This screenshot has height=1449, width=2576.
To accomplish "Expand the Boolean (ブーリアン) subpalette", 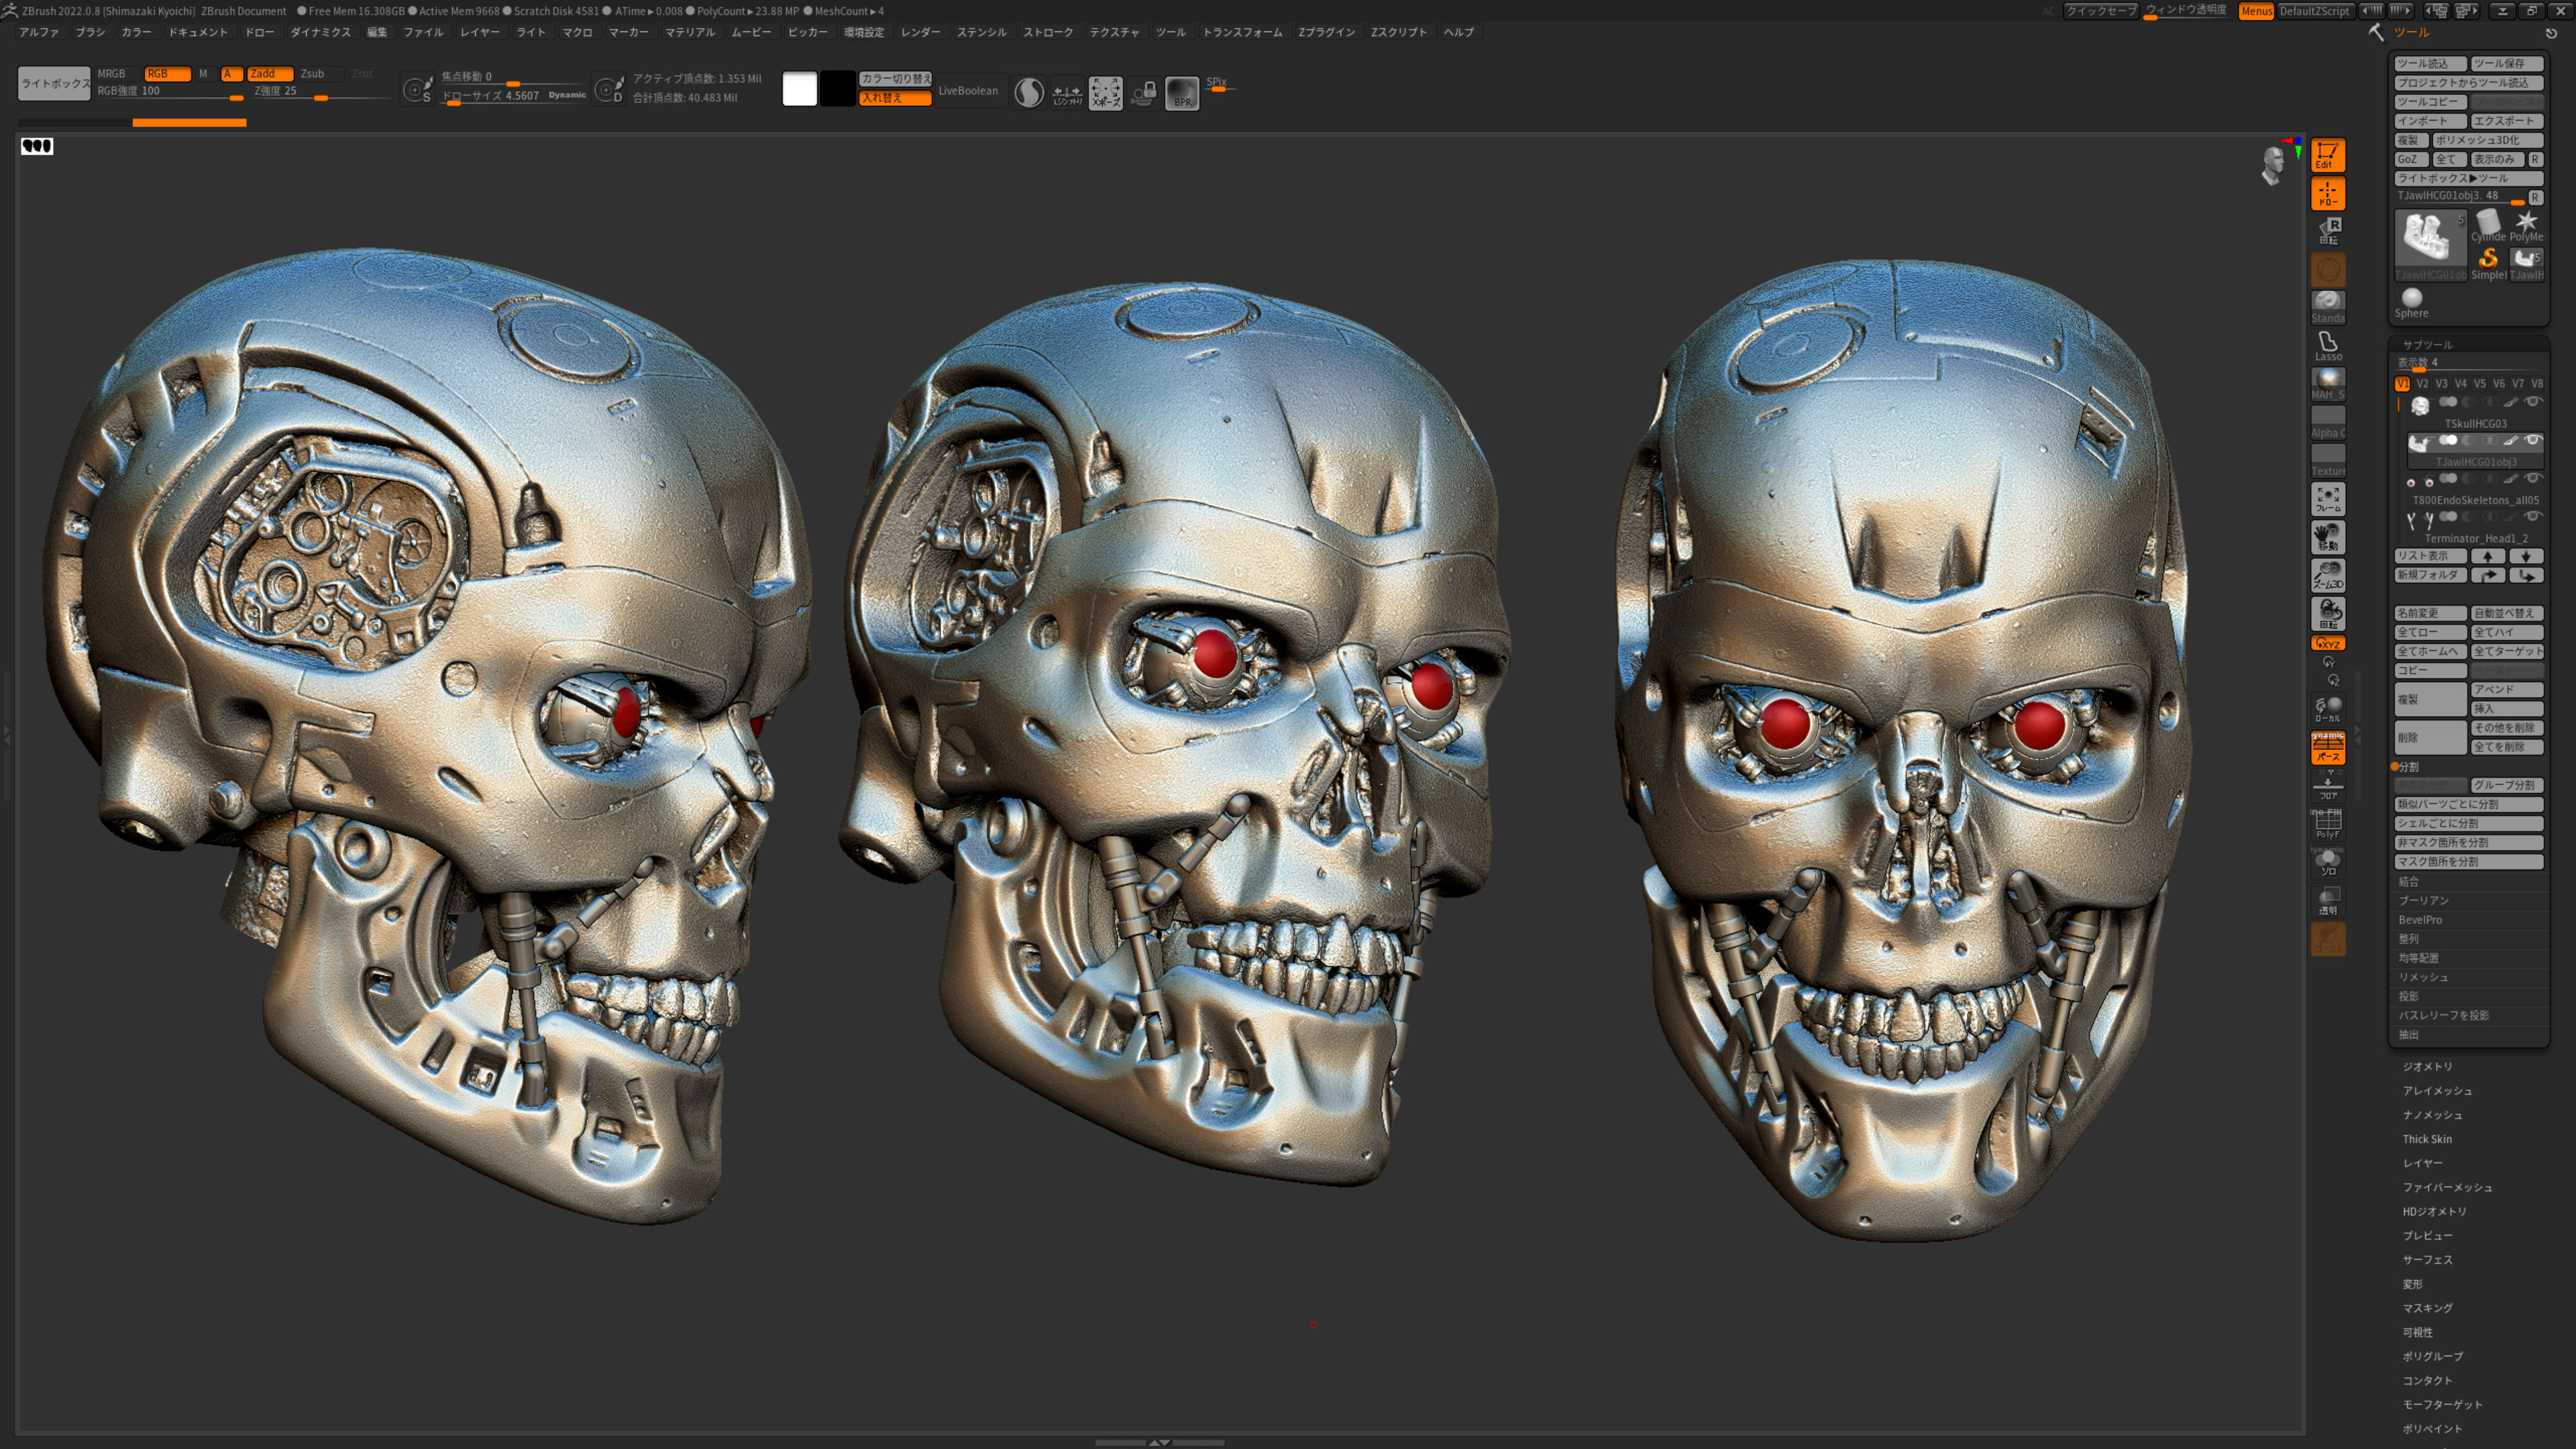I will click(x=2423, y=901).
